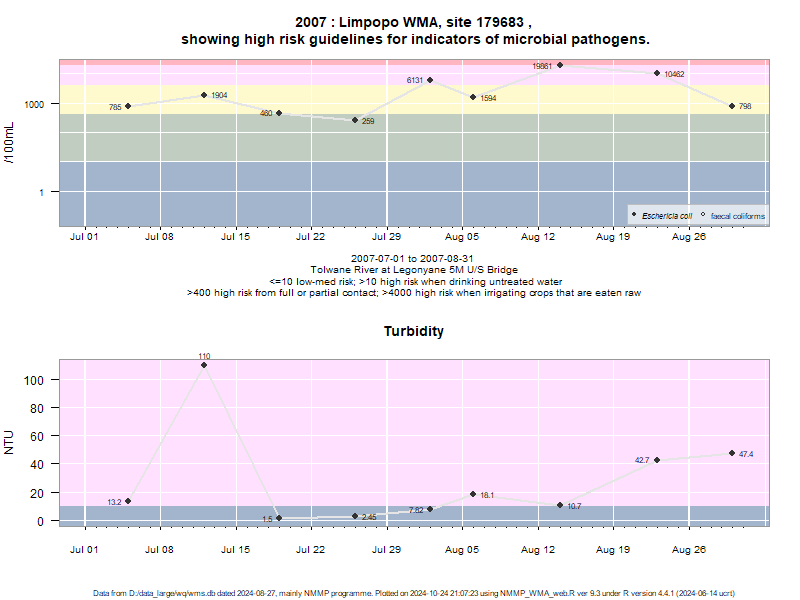Click the date range '2007-07-01 to 2007-08-31'
The height and width of the screenshot is (600, 800).
point(412,259)
